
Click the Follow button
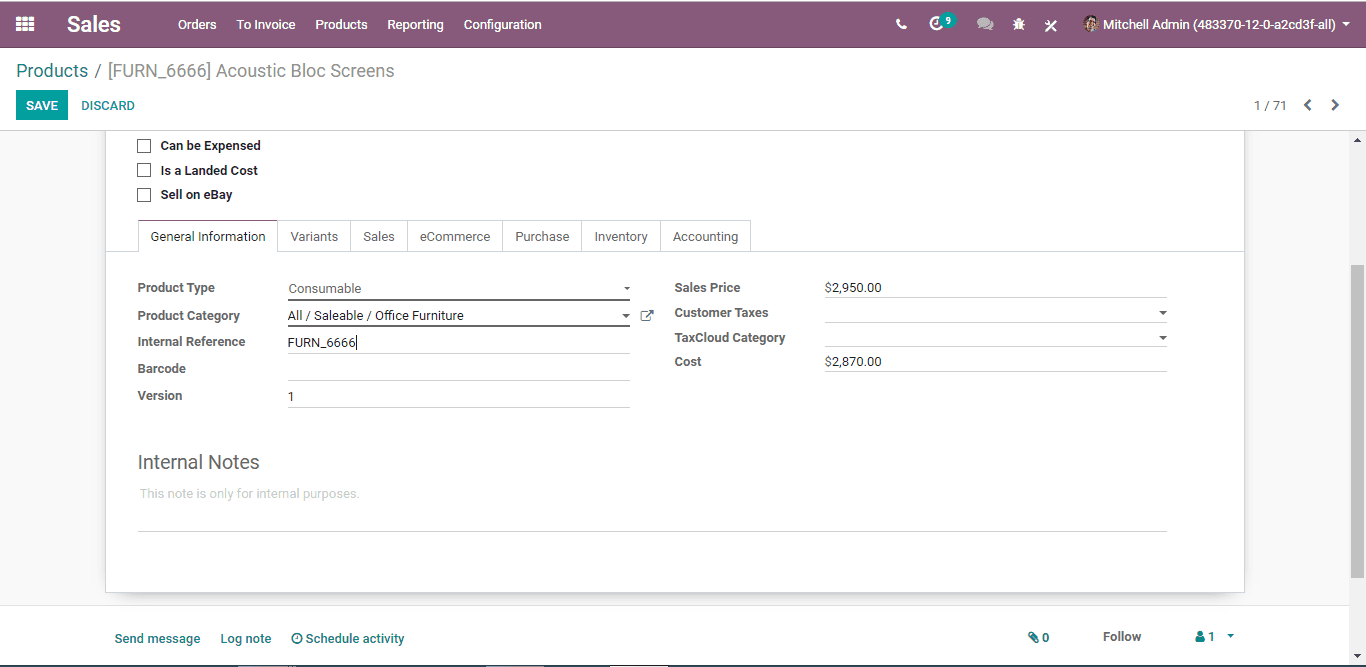pyautogui.click(x=1122, y=637)
